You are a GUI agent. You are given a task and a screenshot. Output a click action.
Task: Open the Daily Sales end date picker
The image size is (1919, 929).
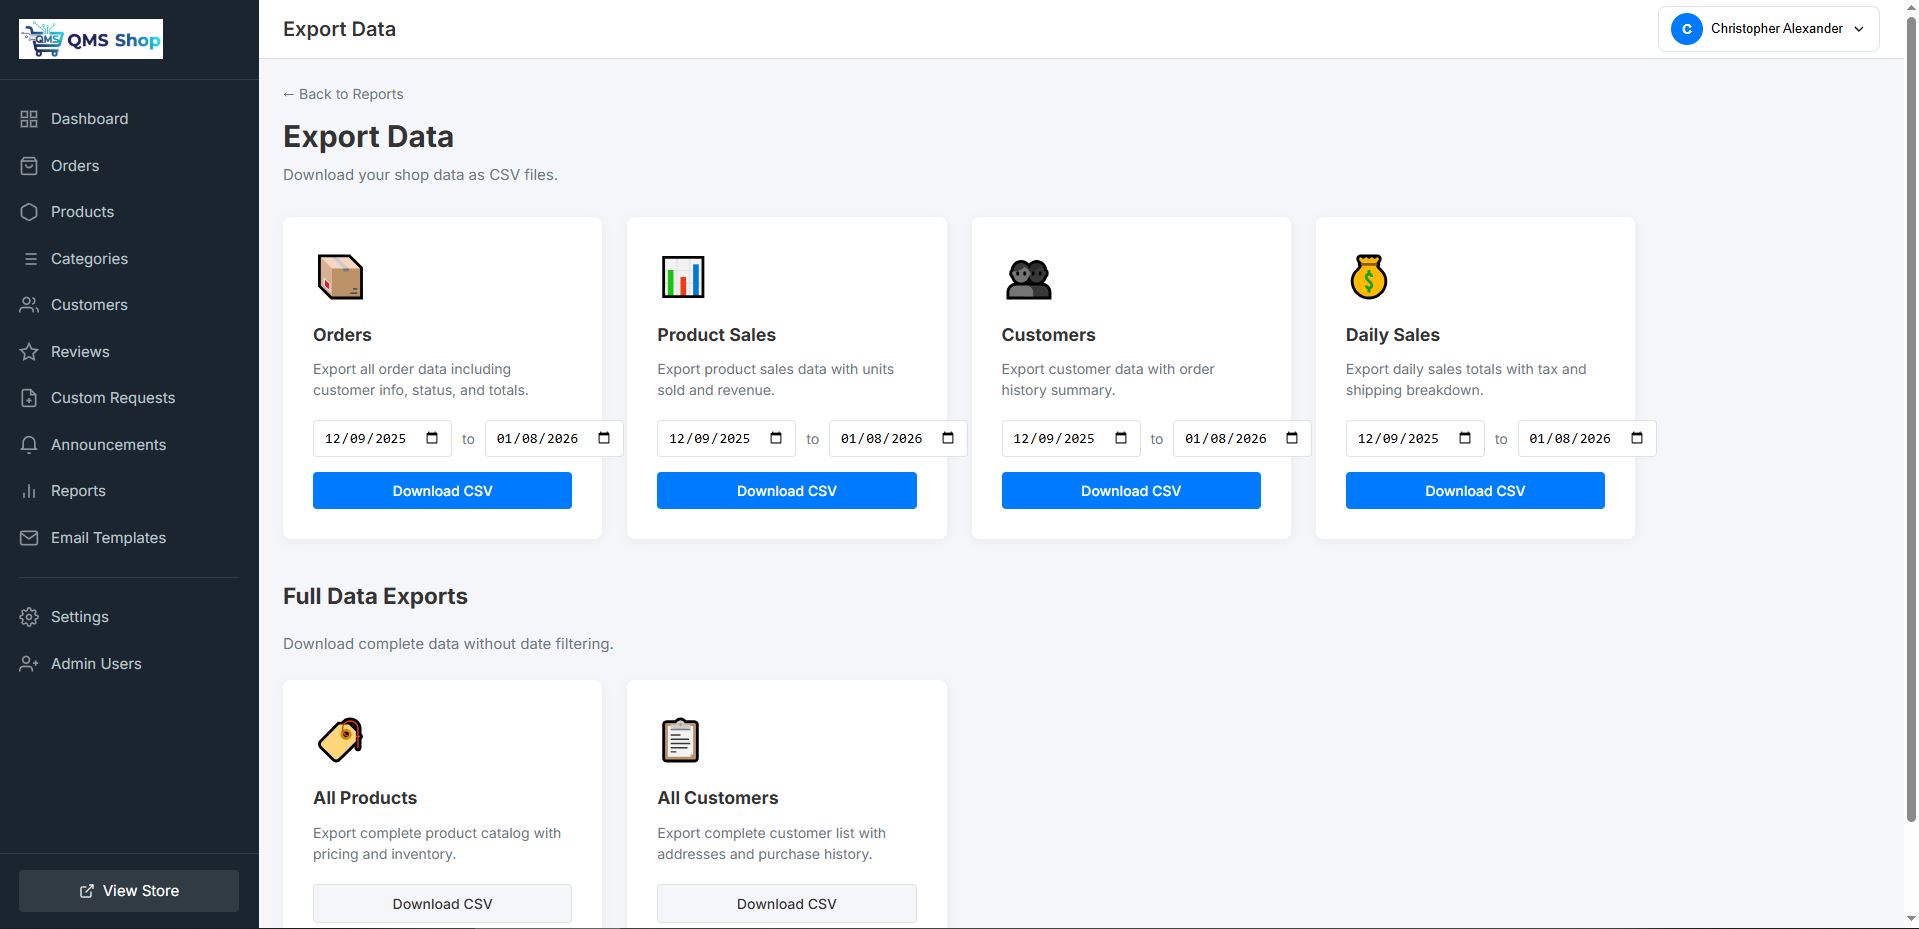pyautogui.click(x=1637, y=438)
